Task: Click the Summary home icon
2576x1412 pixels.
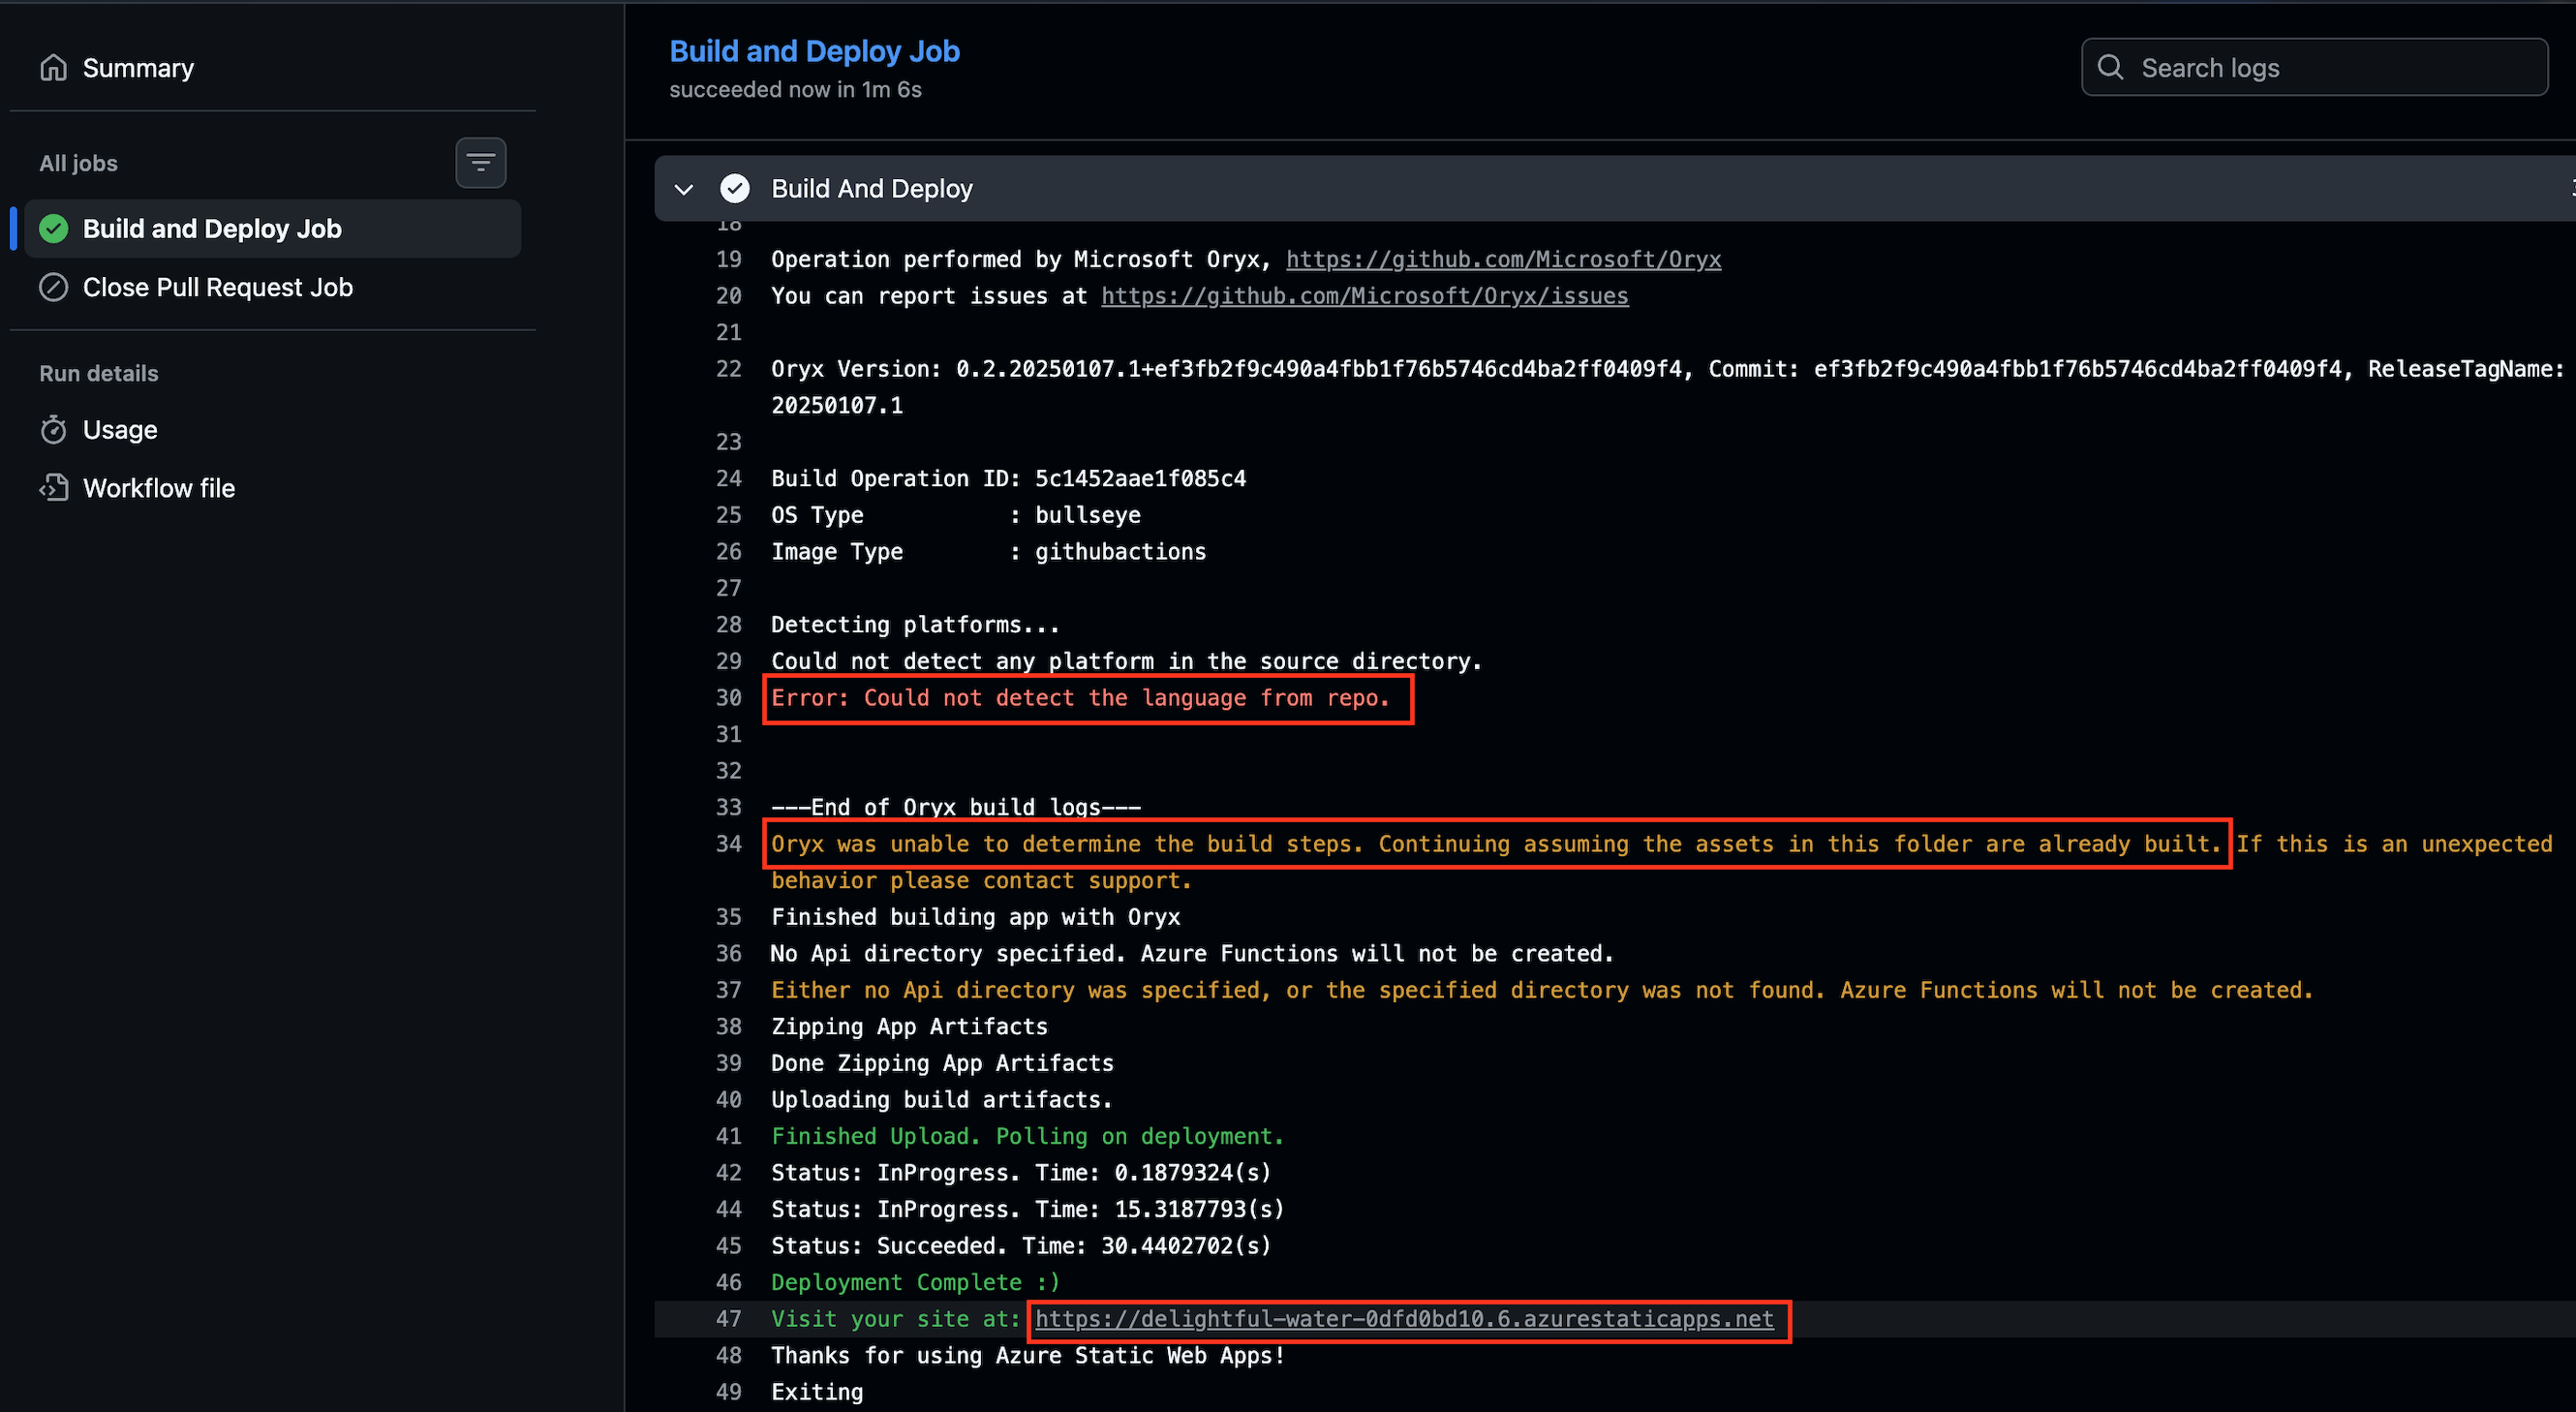Action: (x=53, y=68)
